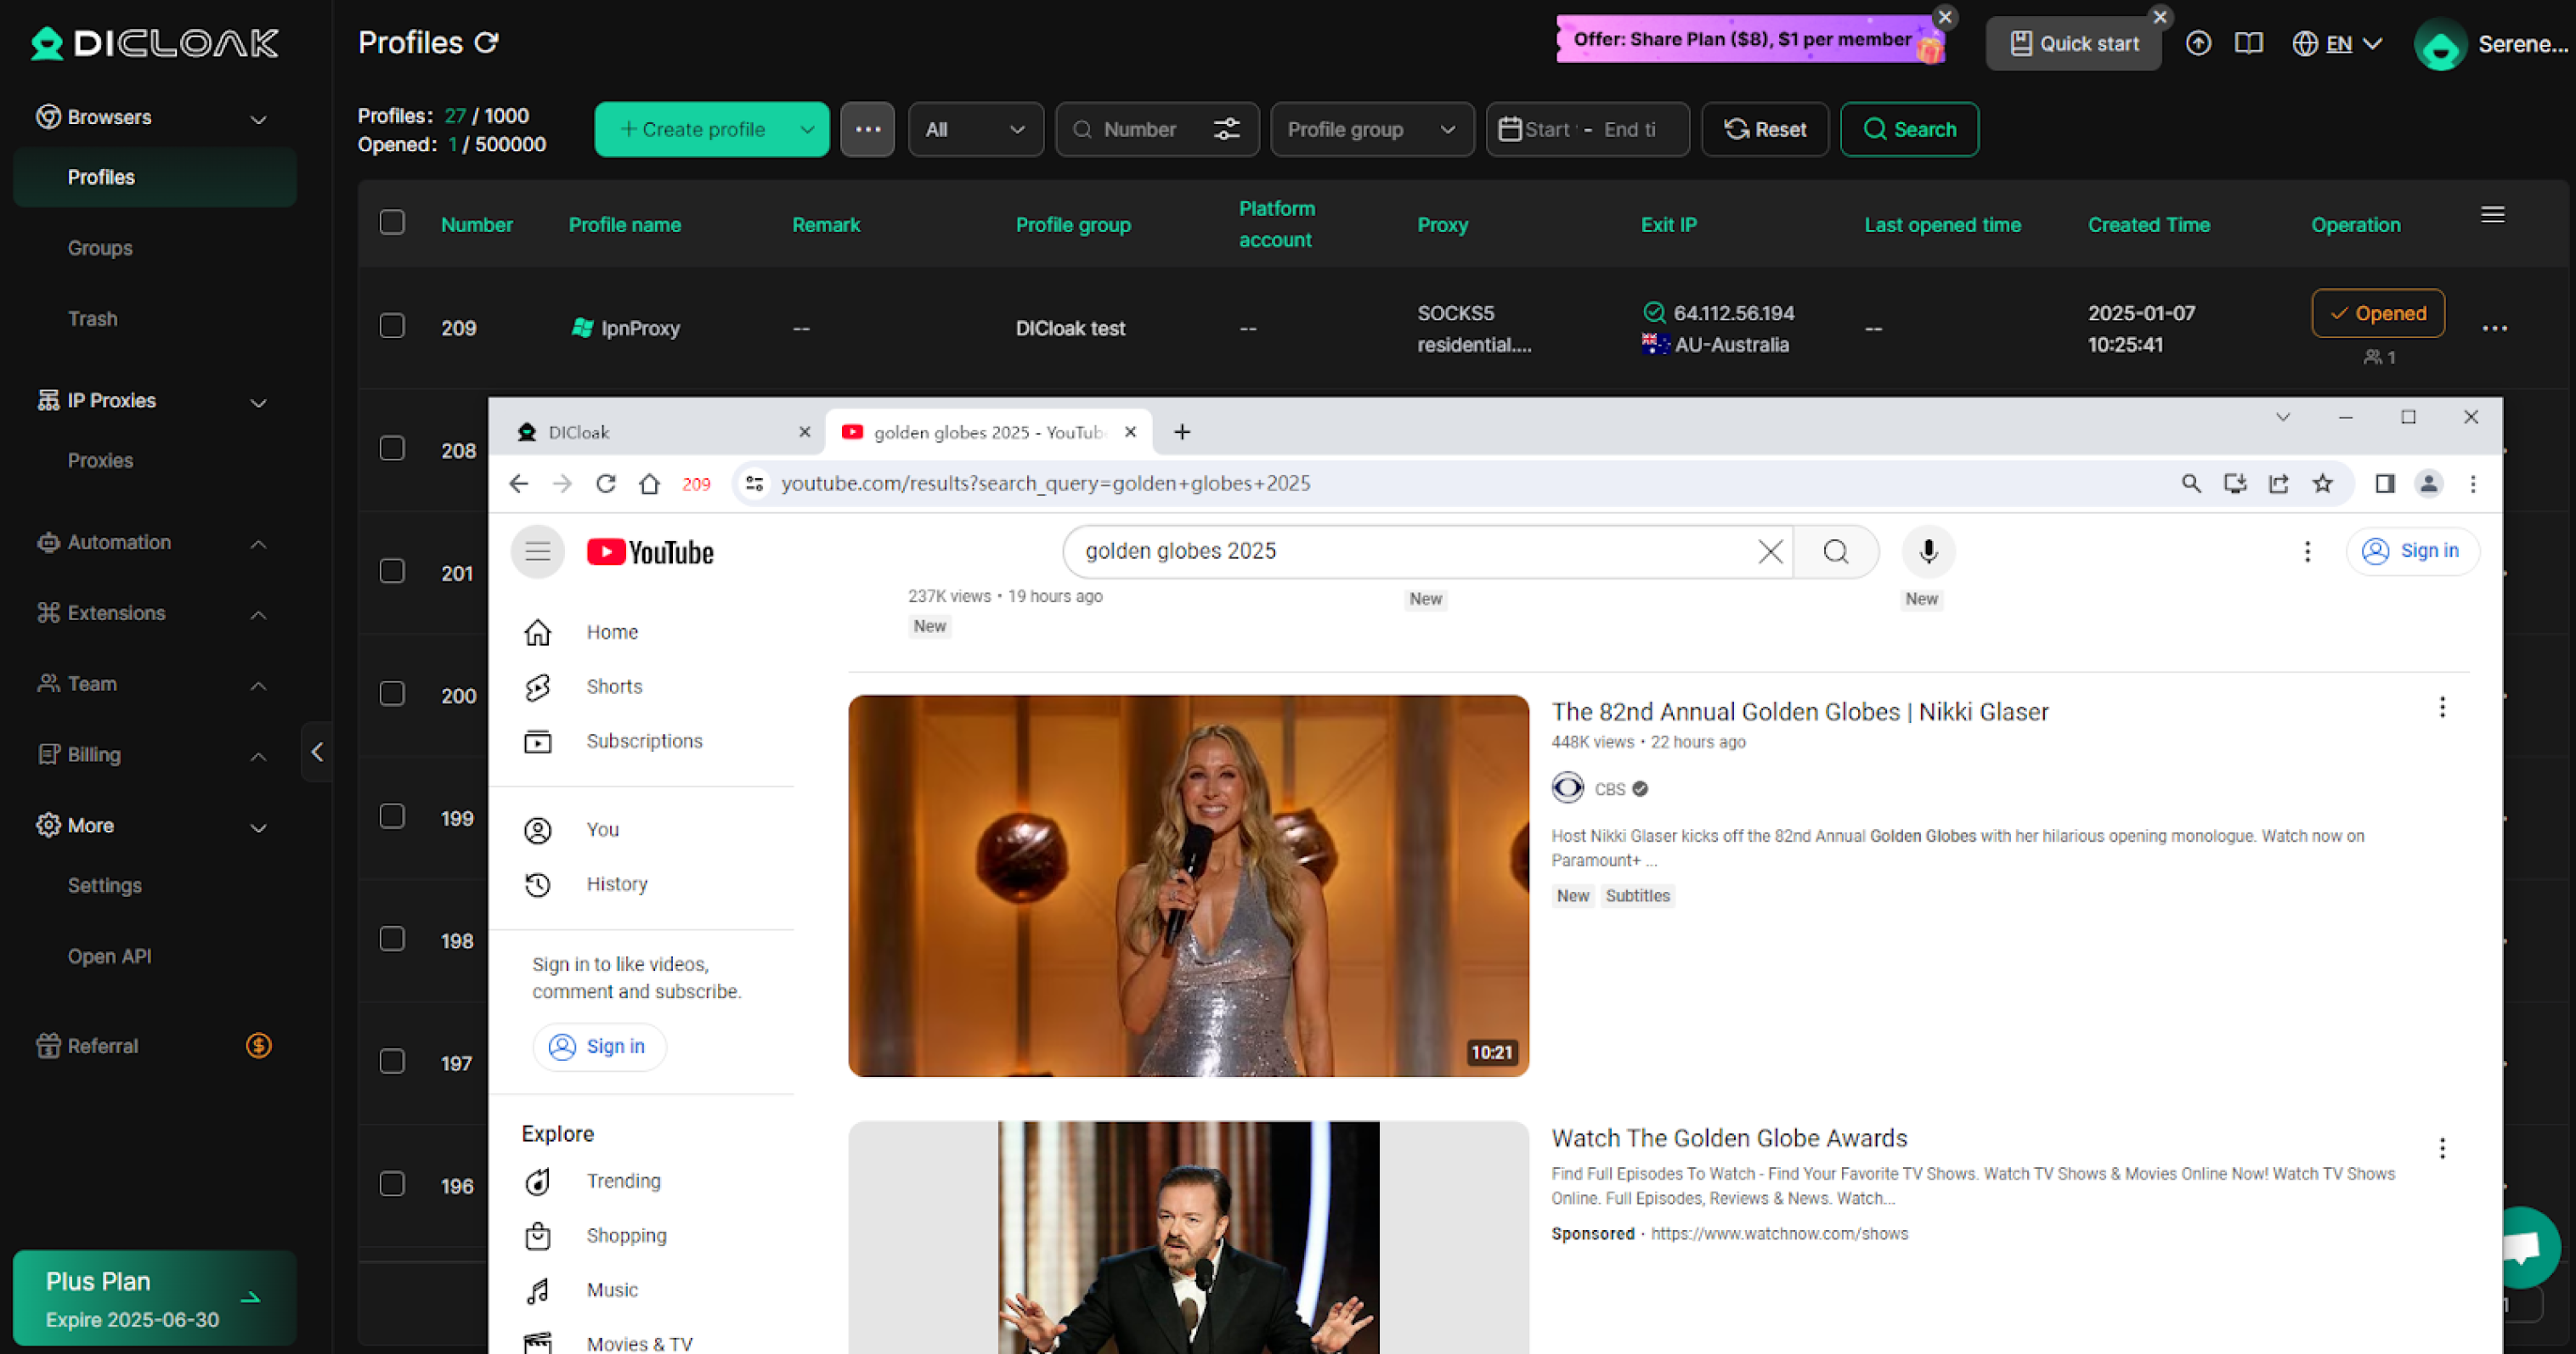
Task: Switch to the DICloak browser tab
Action: pyautogui.click(x=659, y=432)
